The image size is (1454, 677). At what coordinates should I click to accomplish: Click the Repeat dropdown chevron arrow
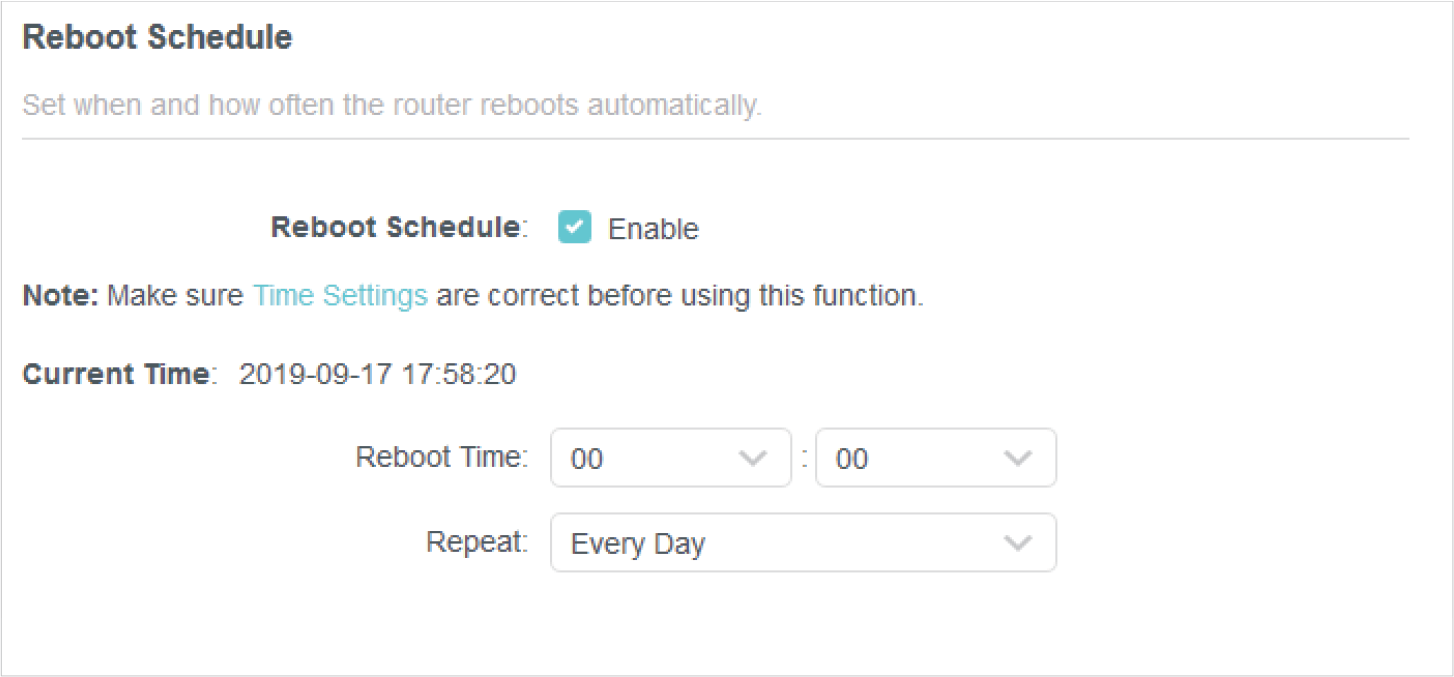pyautogui.click(x=1017, y=543)
